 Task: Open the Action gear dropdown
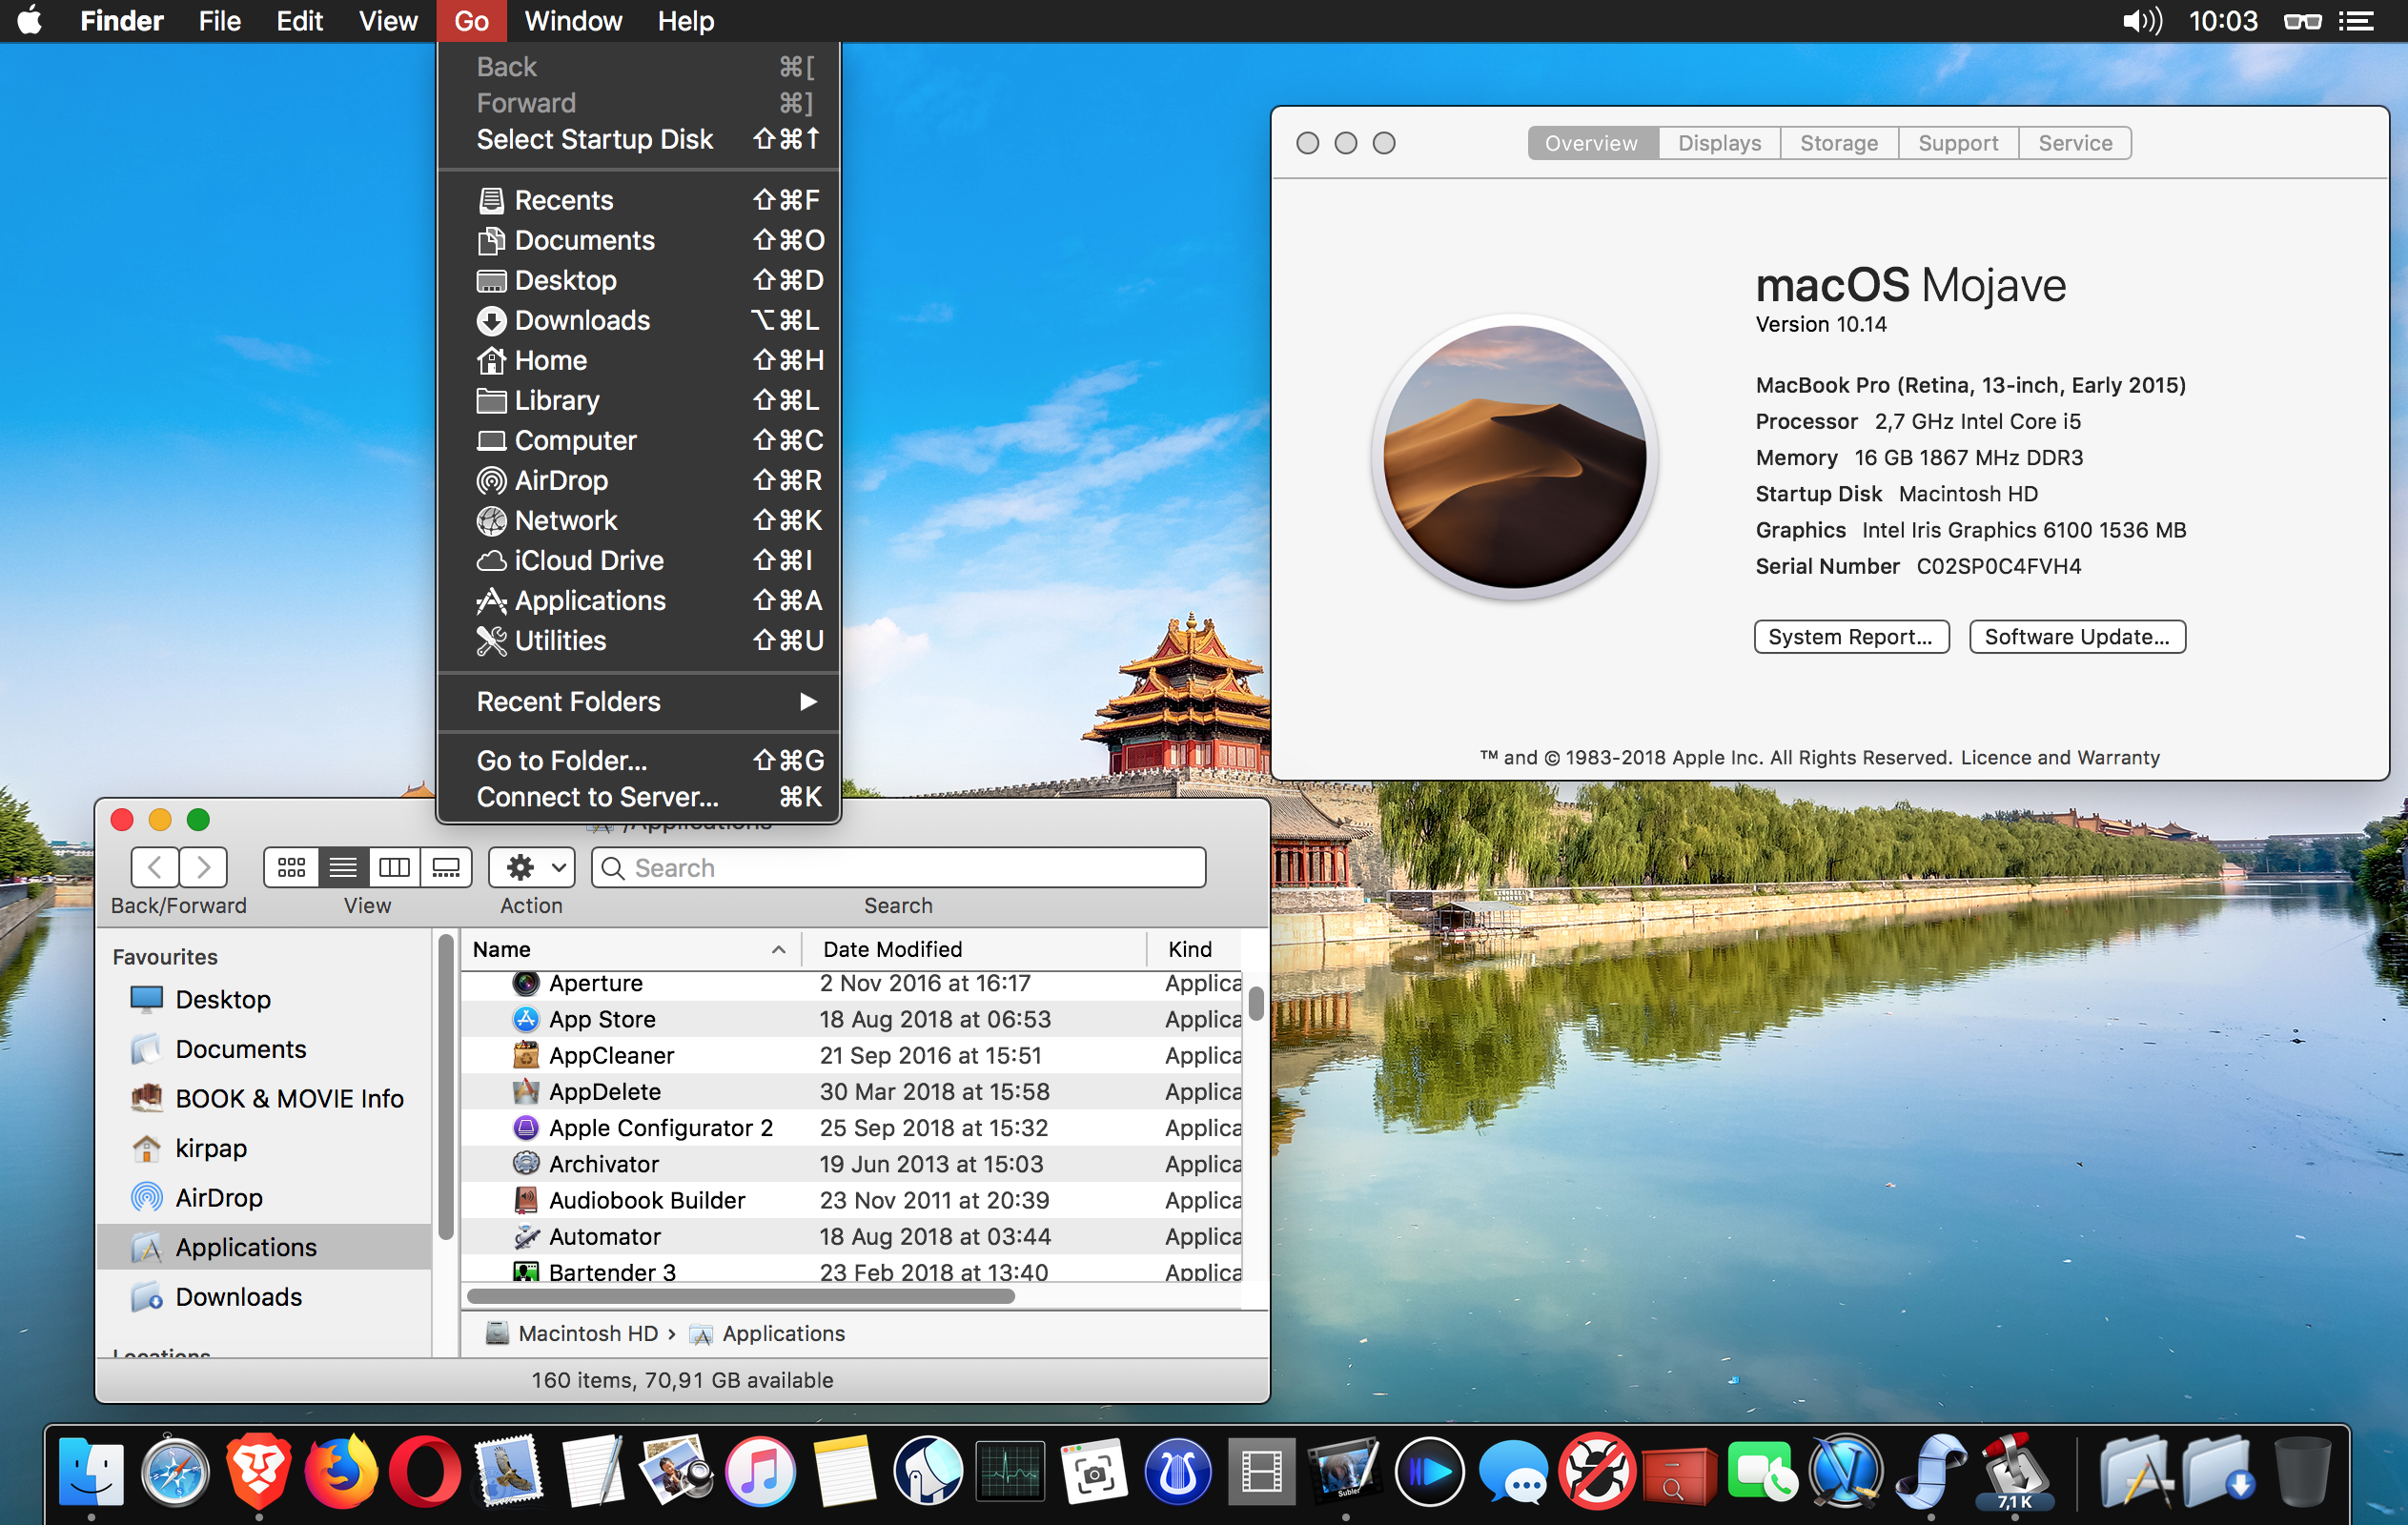pos(532,867)
